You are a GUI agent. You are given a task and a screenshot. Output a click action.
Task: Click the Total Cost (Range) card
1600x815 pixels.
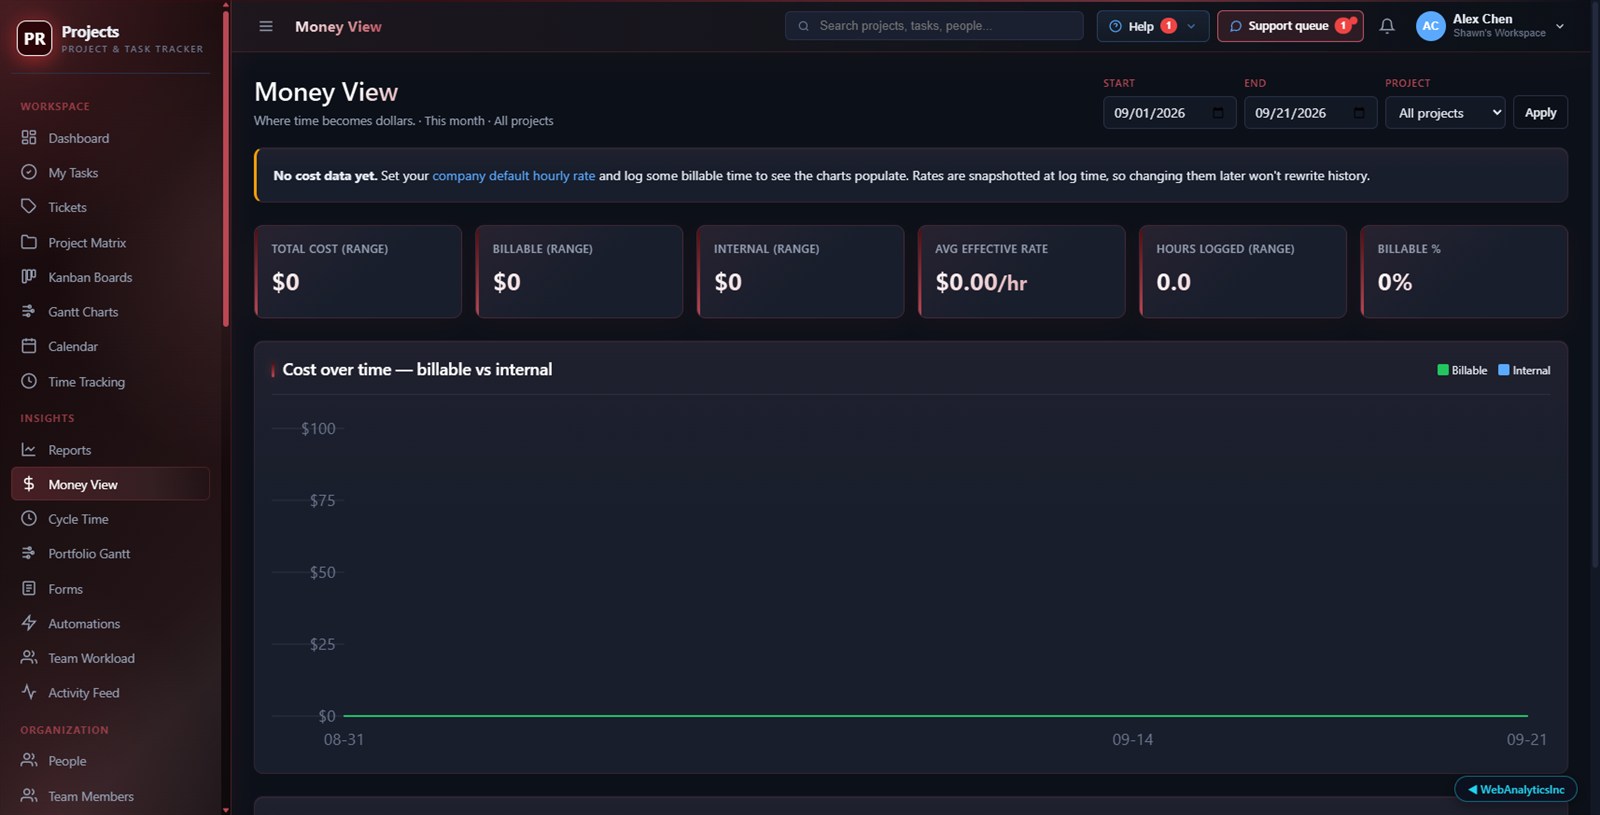[x=358, y=271]
